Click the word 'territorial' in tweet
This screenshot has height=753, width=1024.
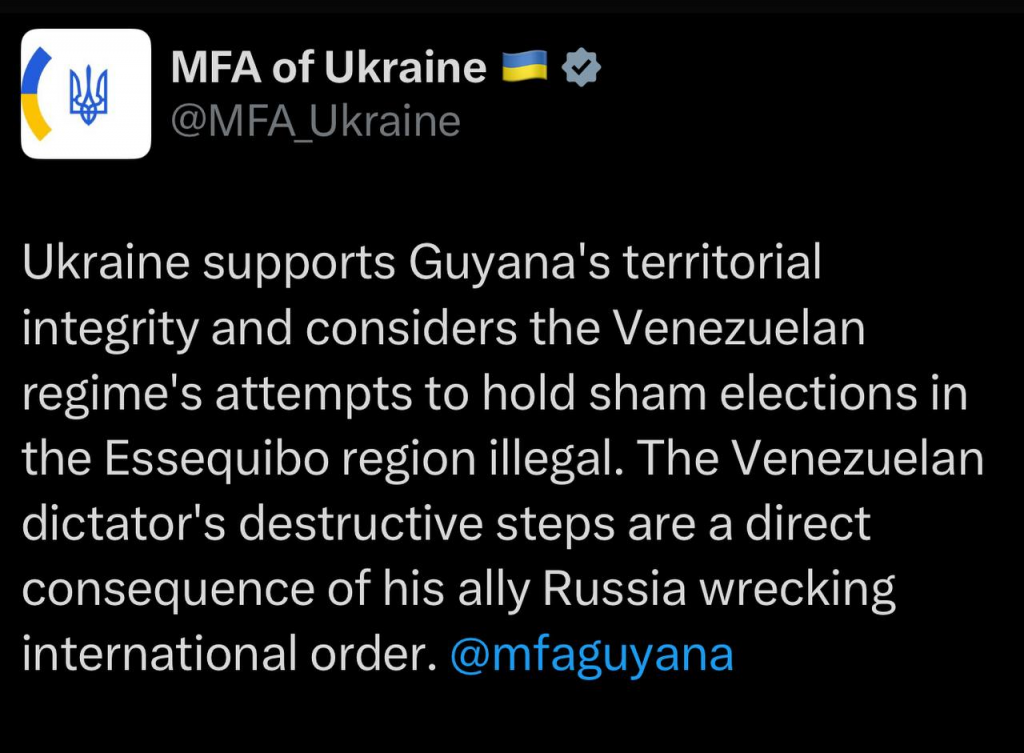click(722, 262)
